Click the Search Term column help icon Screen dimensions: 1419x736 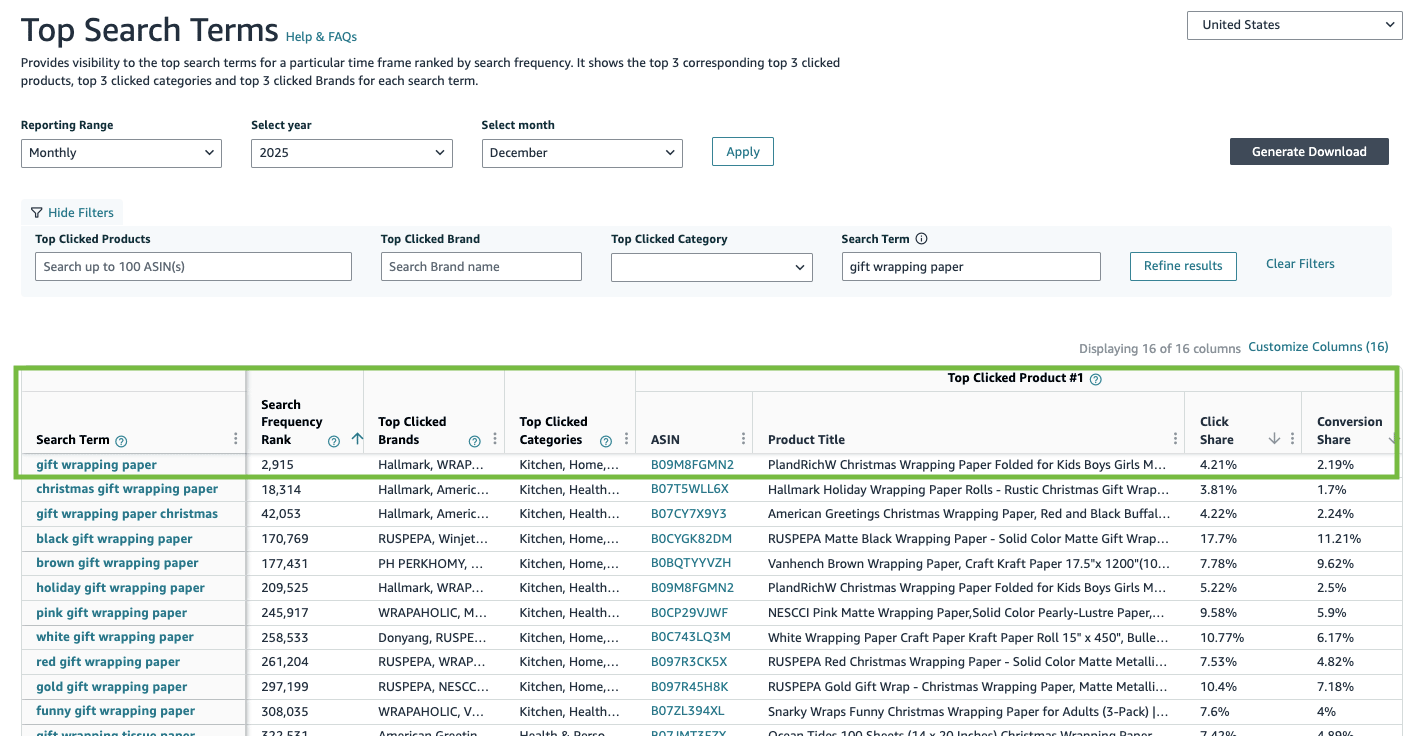pyautogui.click(x=121, y=441)
